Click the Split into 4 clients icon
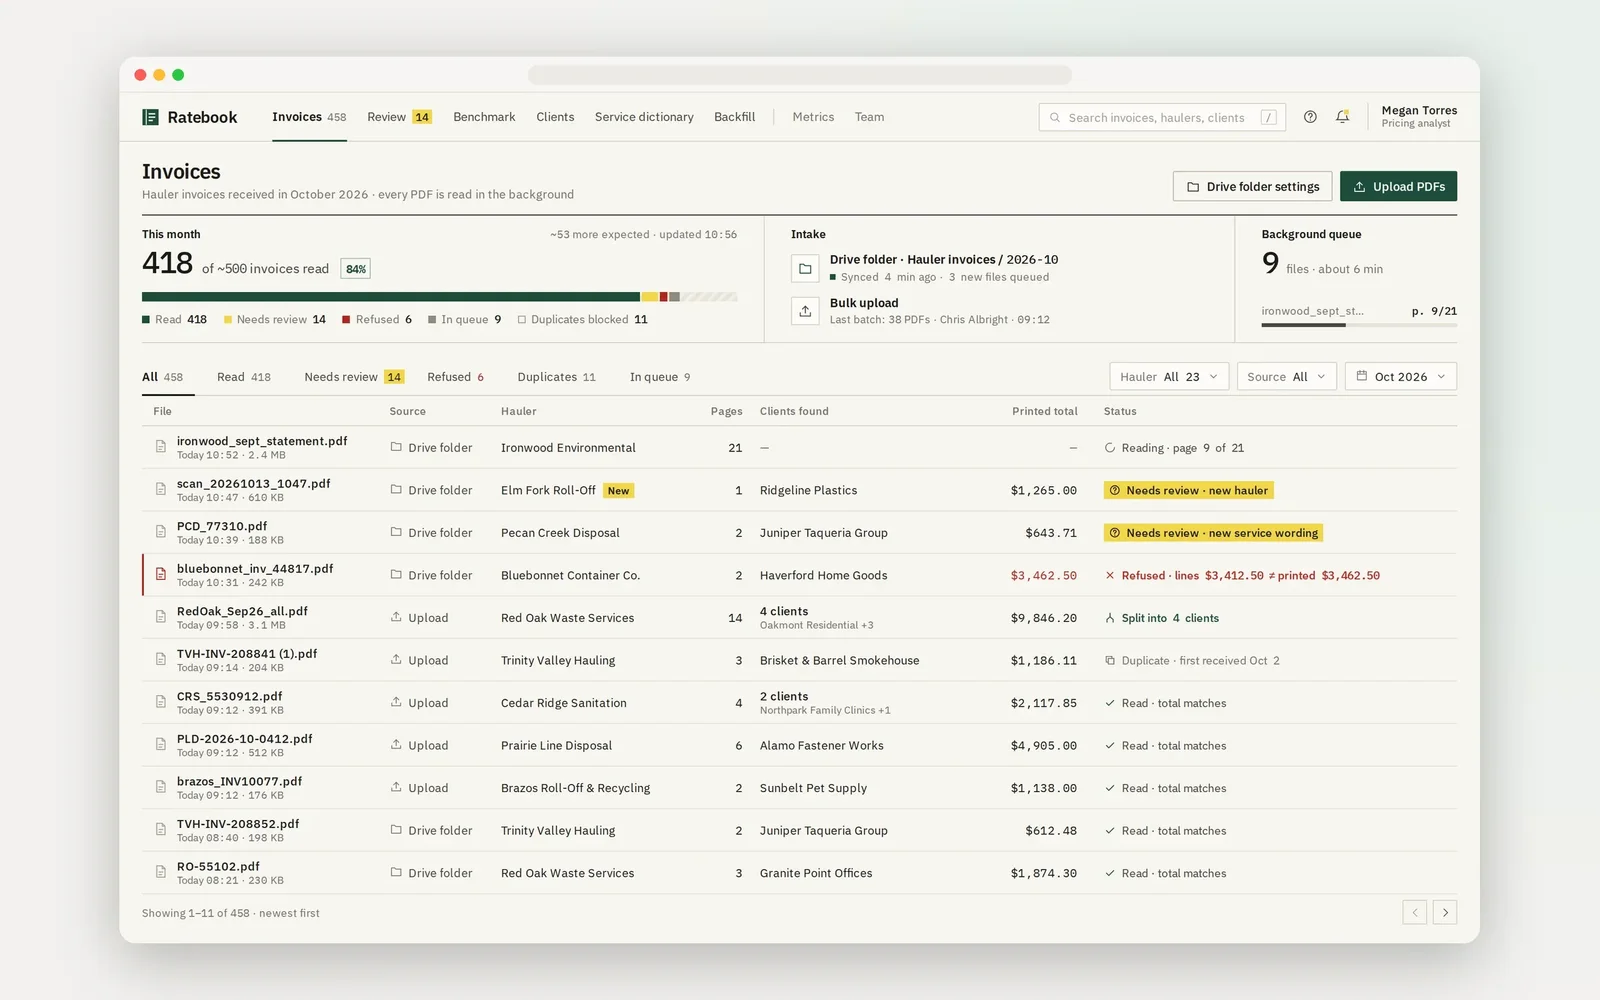The width and height of the screenshot is (1600, 1000). [x=1110, y=618]
